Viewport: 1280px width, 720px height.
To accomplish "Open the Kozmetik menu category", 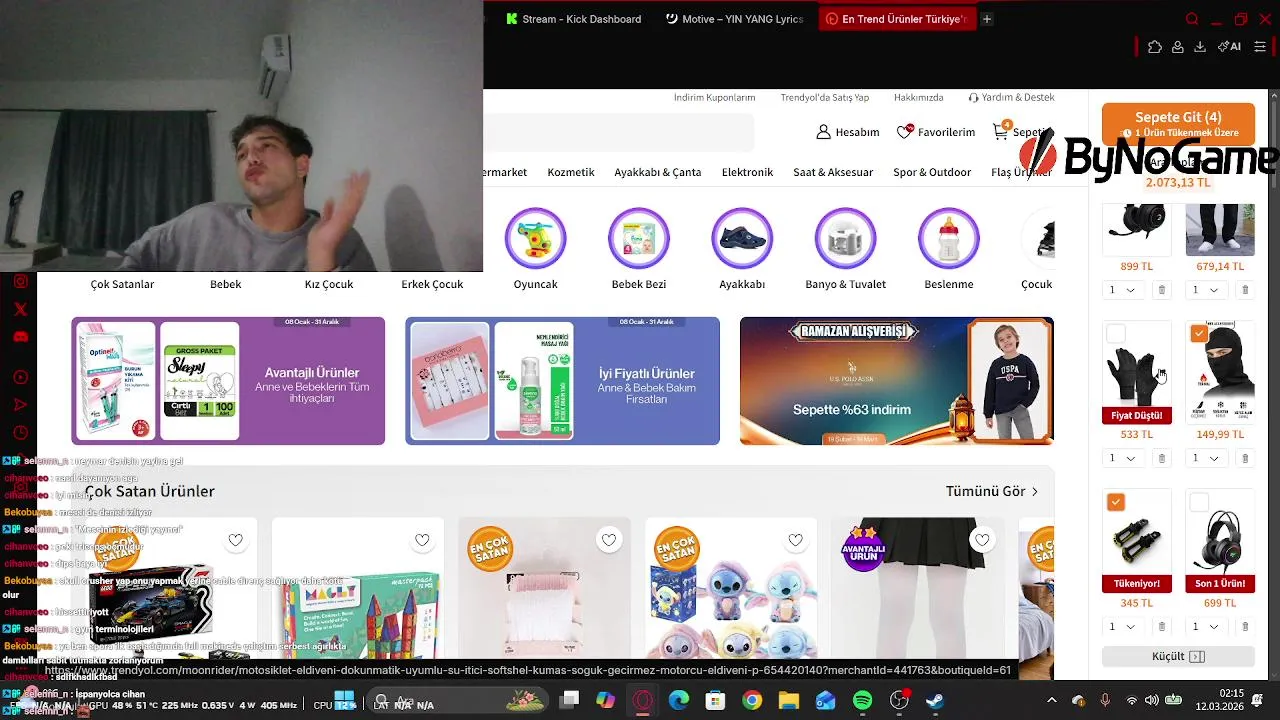I will coord(571,172).
